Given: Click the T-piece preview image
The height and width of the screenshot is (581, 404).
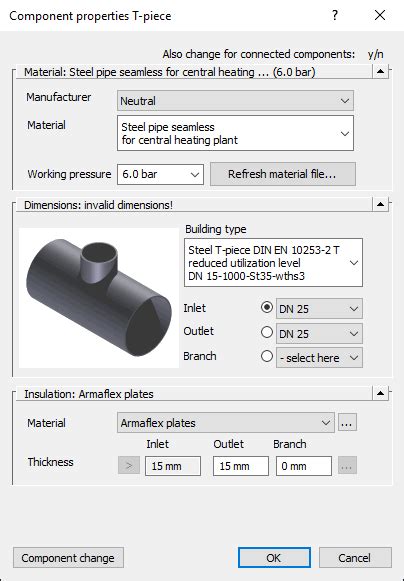Looking at the screenshot, I should pos(99,298).
